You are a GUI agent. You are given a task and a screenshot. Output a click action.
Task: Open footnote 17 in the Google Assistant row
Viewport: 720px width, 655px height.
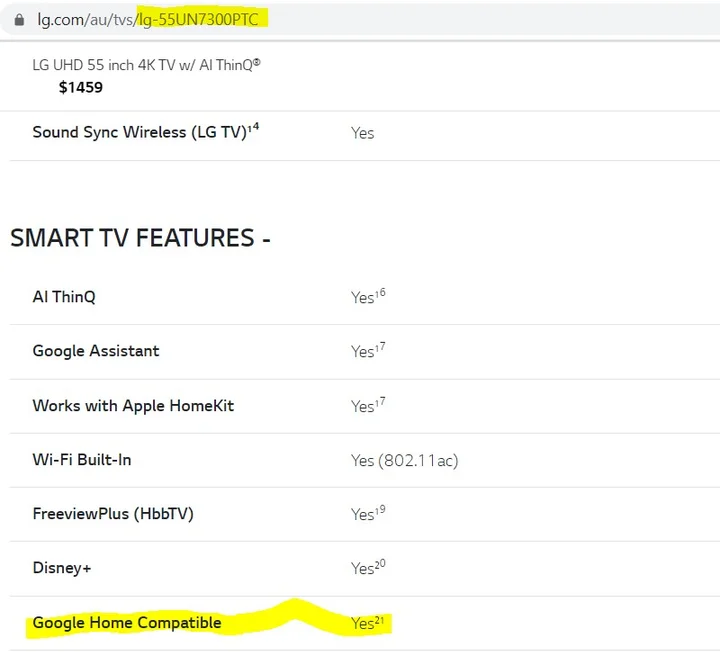pyautogui.click(x=381, y=346)
